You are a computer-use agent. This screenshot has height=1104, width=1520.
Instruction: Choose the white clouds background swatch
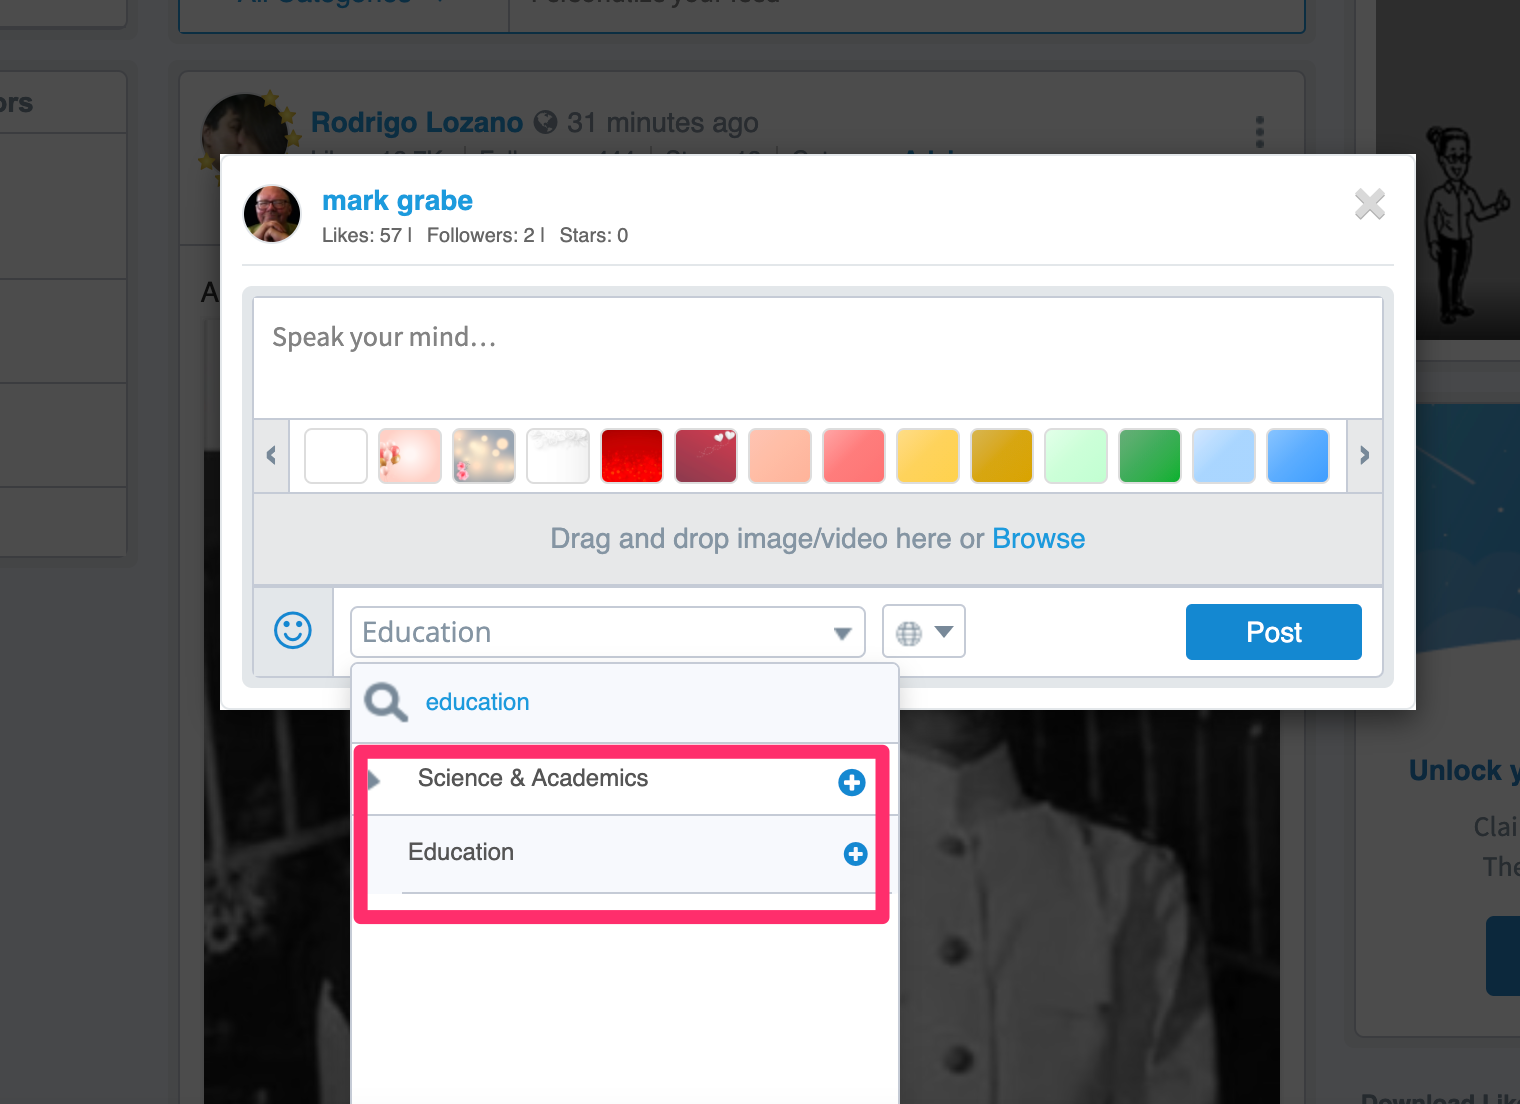point(558,456)
